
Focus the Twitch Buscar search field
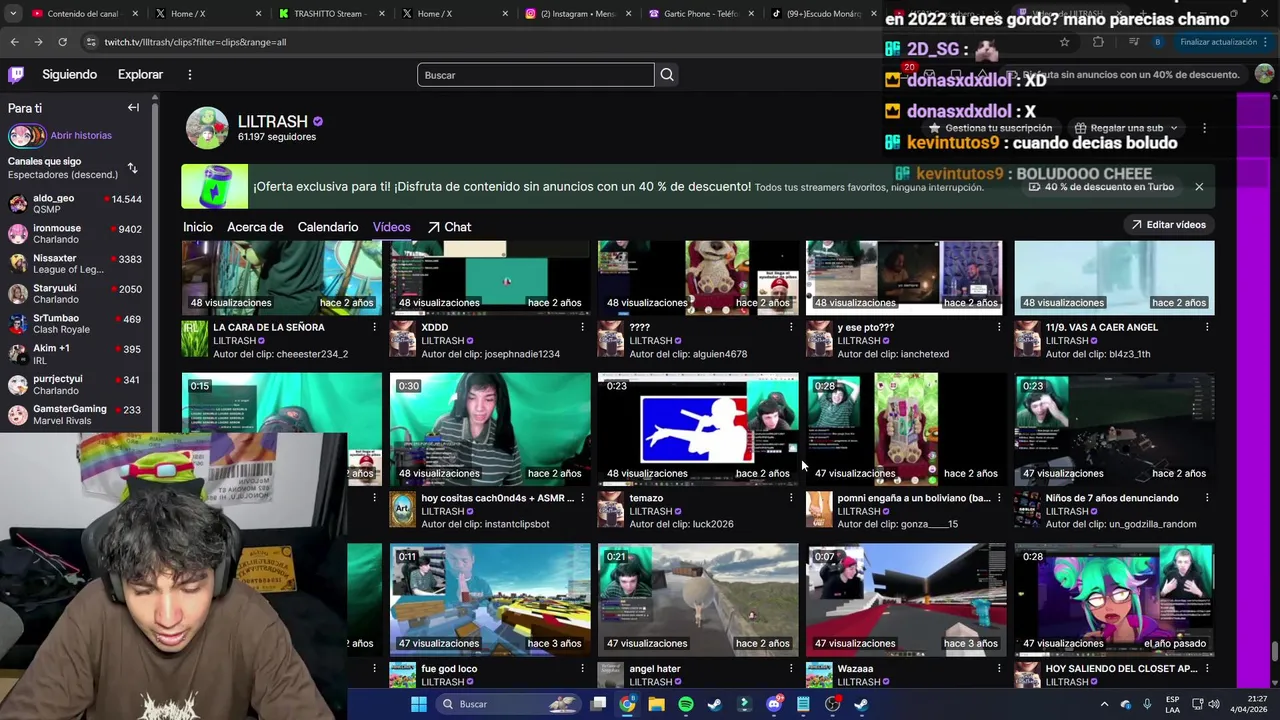(x=536, y=75)
